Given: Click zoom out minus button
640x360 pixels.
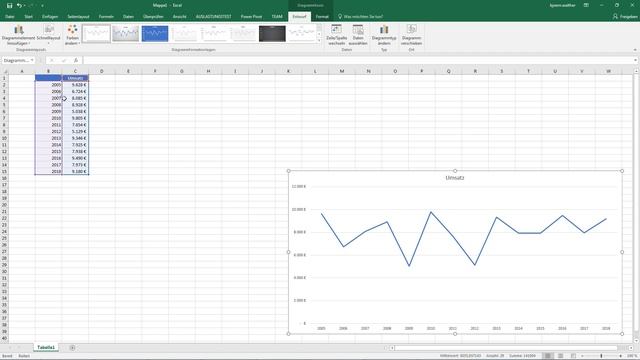Looking at the screenshot, I should tap(582, 356).
